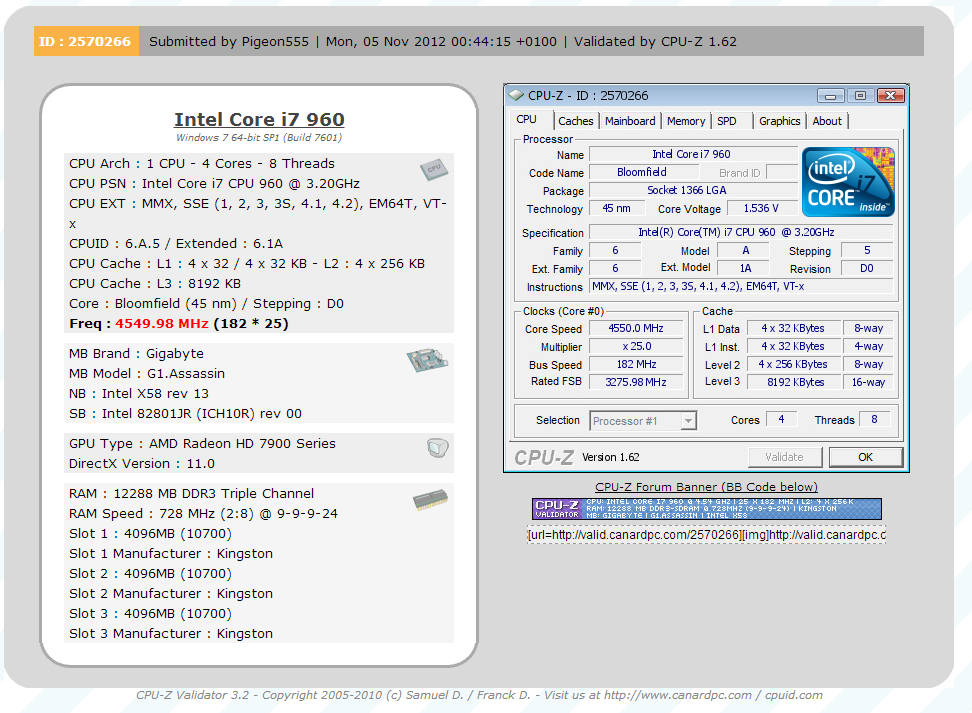
Task: Click the Instructions MMX, SSE field
Action: pos(741,286)
